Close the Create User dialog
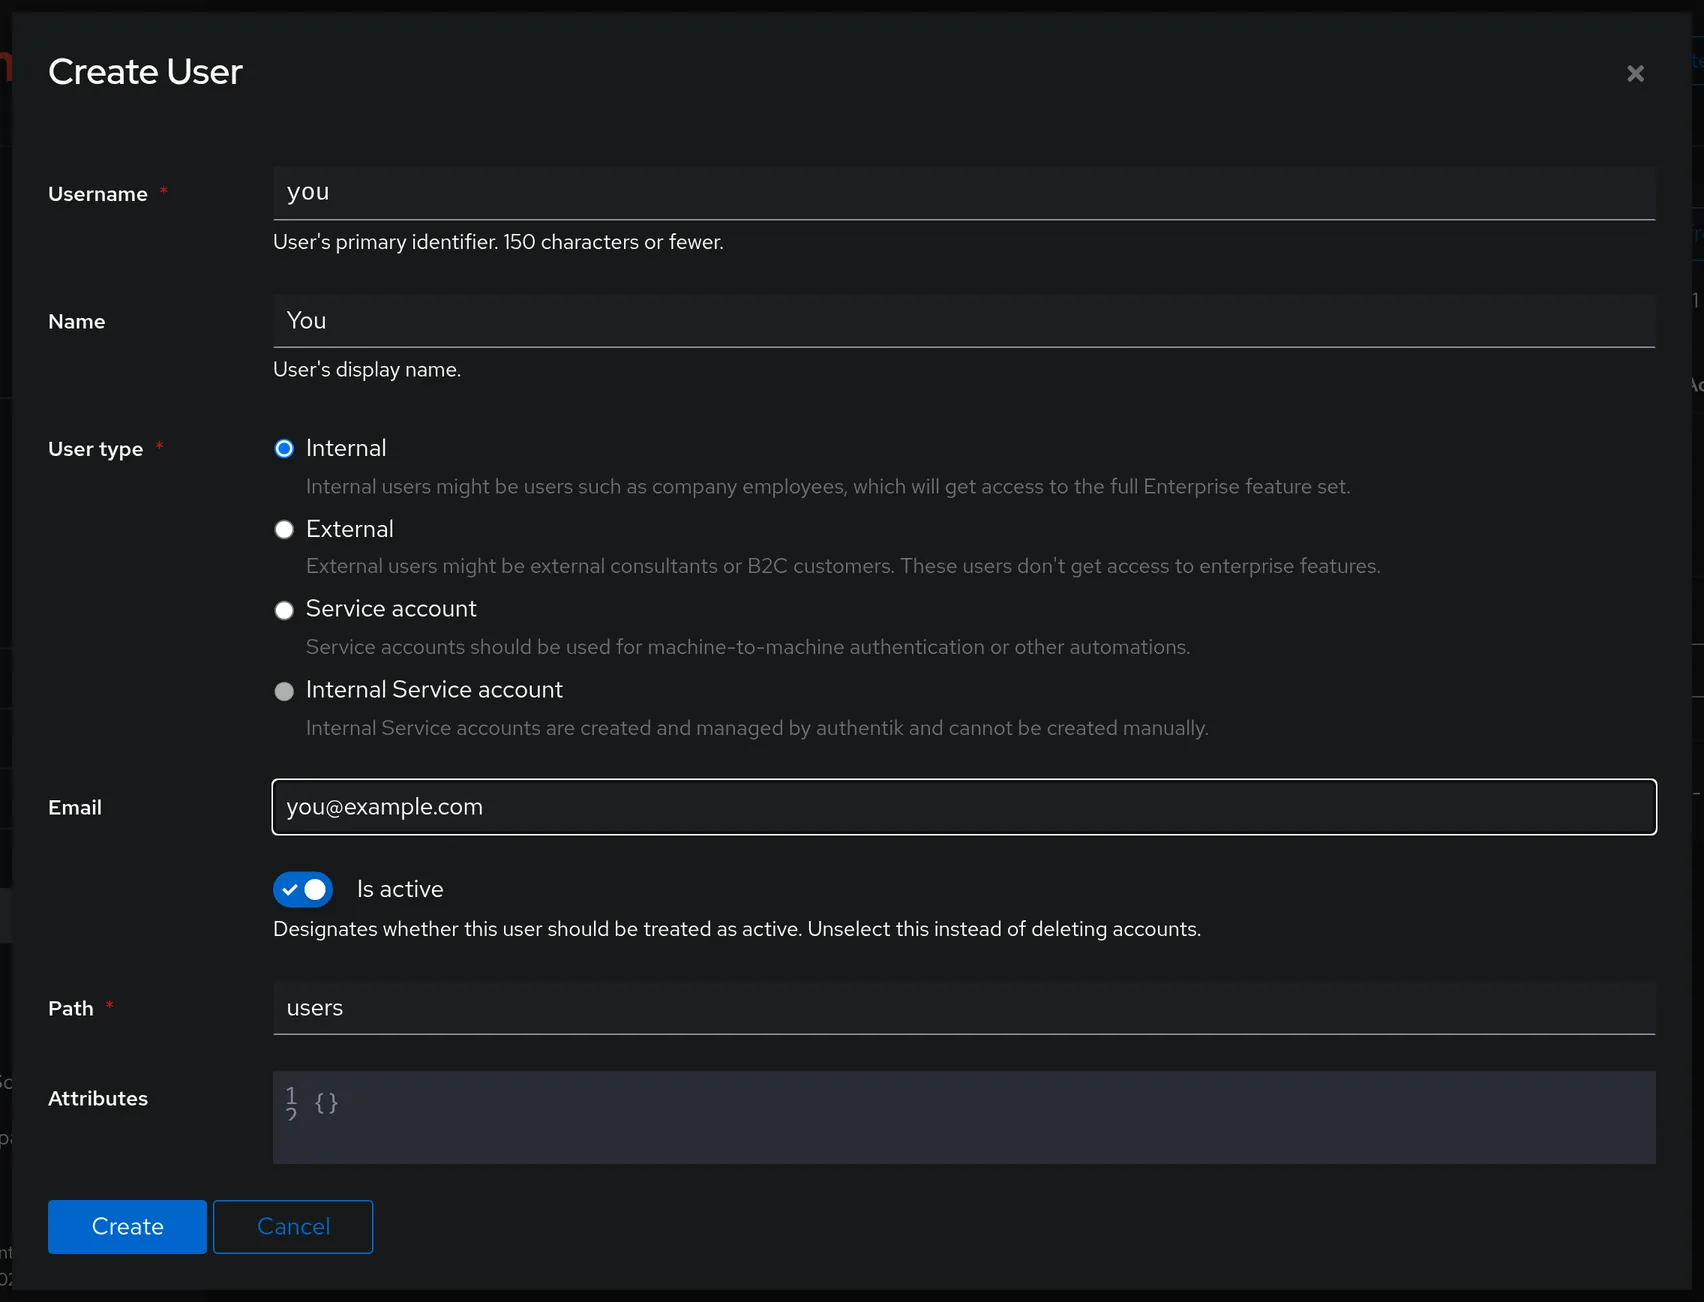The width and height of the screenshot is (1704, 1302). [x=1635, y=73]
